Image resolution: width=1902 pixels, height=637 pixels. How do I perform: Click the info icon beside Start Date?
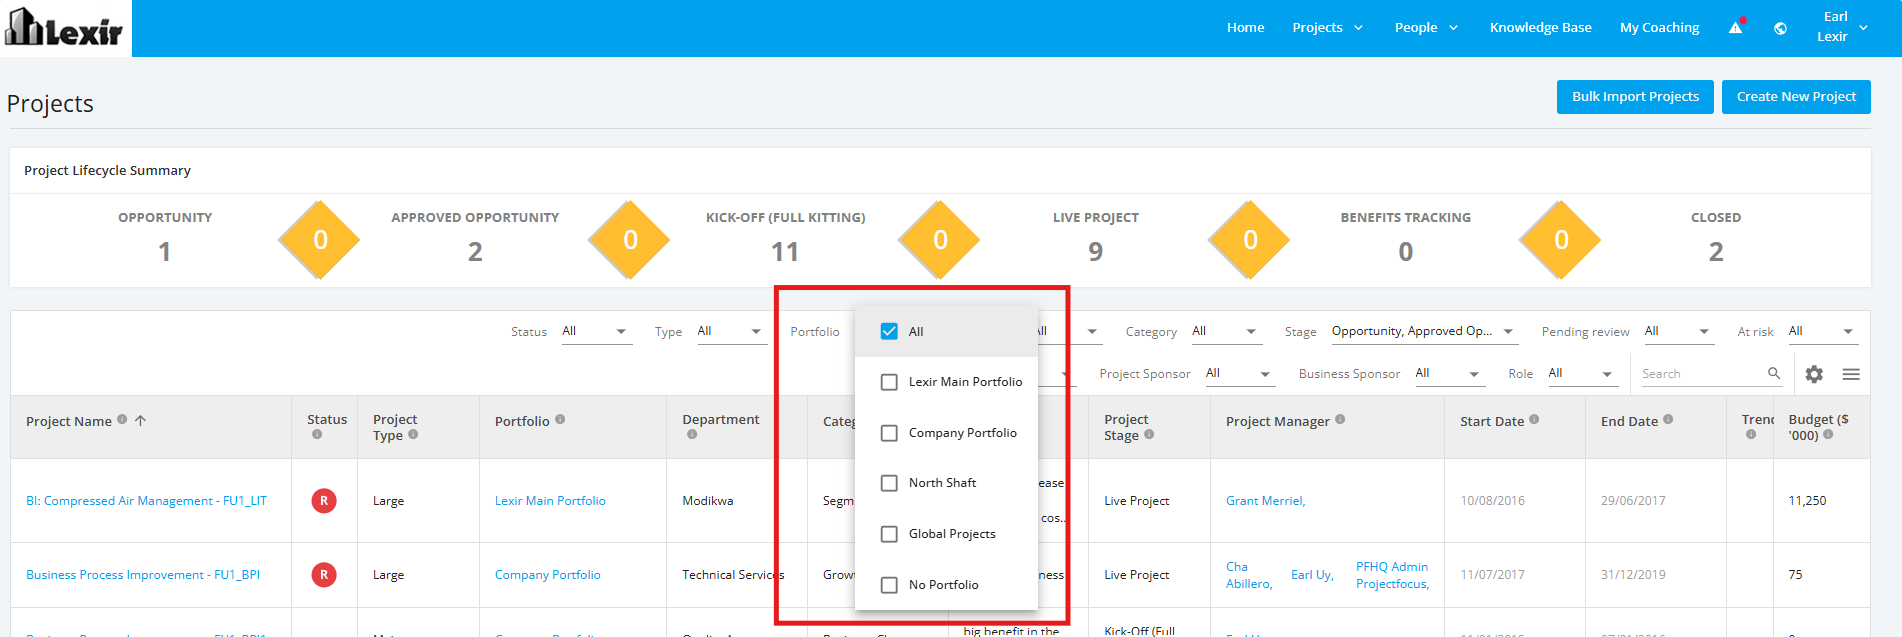click(1534, 419)
